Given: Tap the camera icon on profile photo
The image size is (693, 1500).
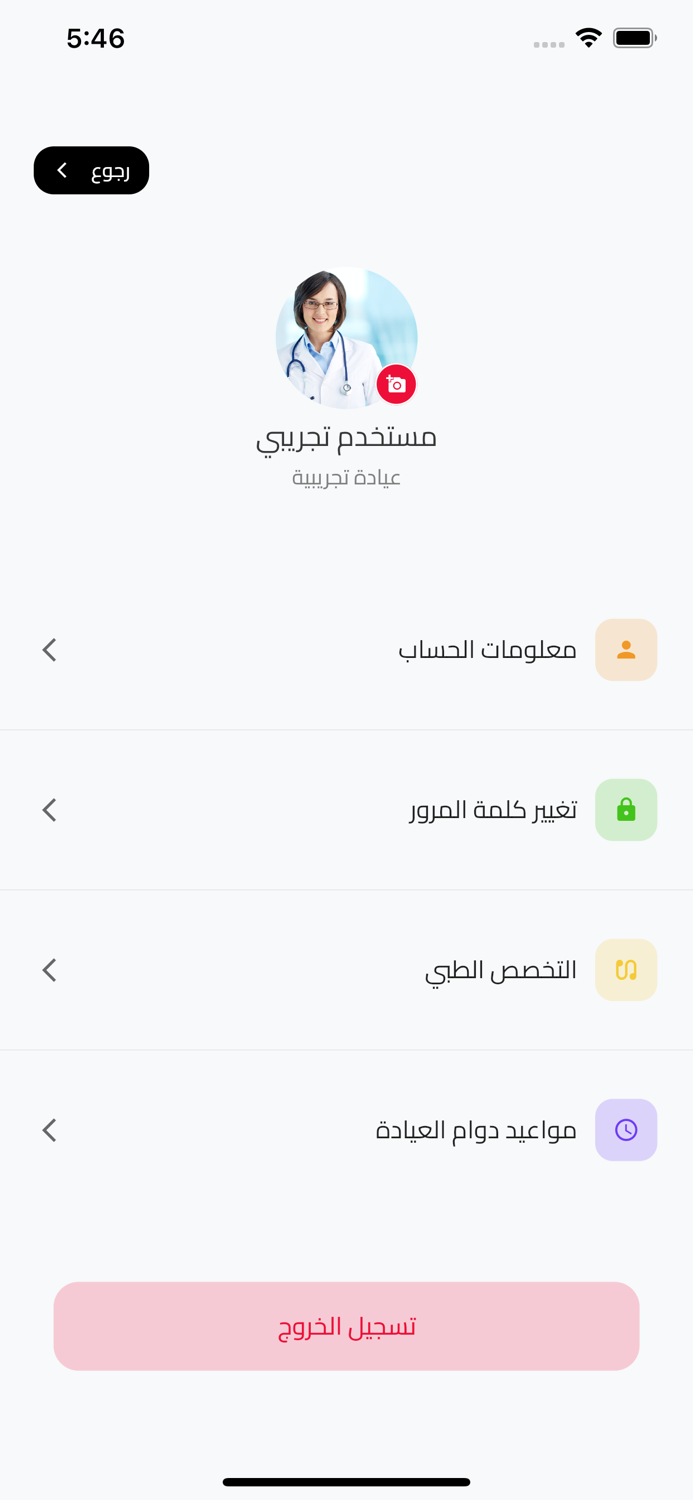Looking at the screenshot, I should [x=396, y=384].
